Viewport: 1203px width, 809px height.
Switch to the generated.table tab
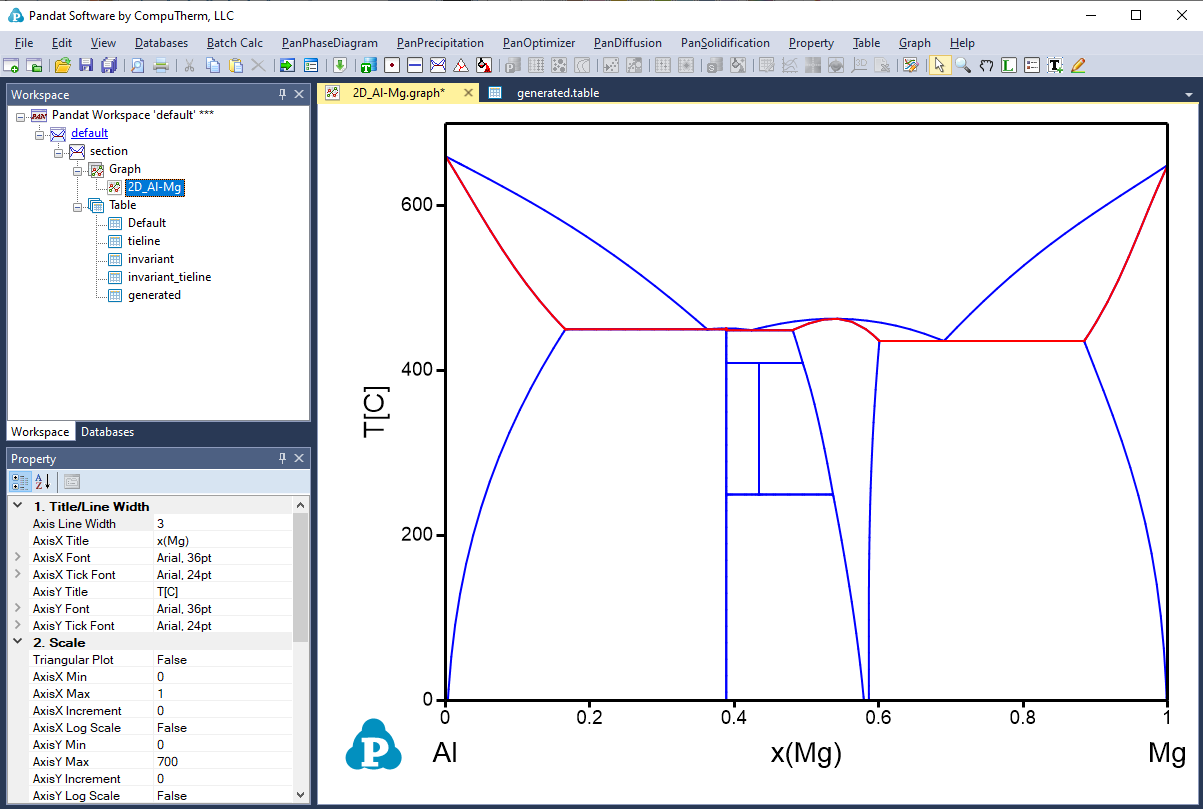click(x=557, y=93)
